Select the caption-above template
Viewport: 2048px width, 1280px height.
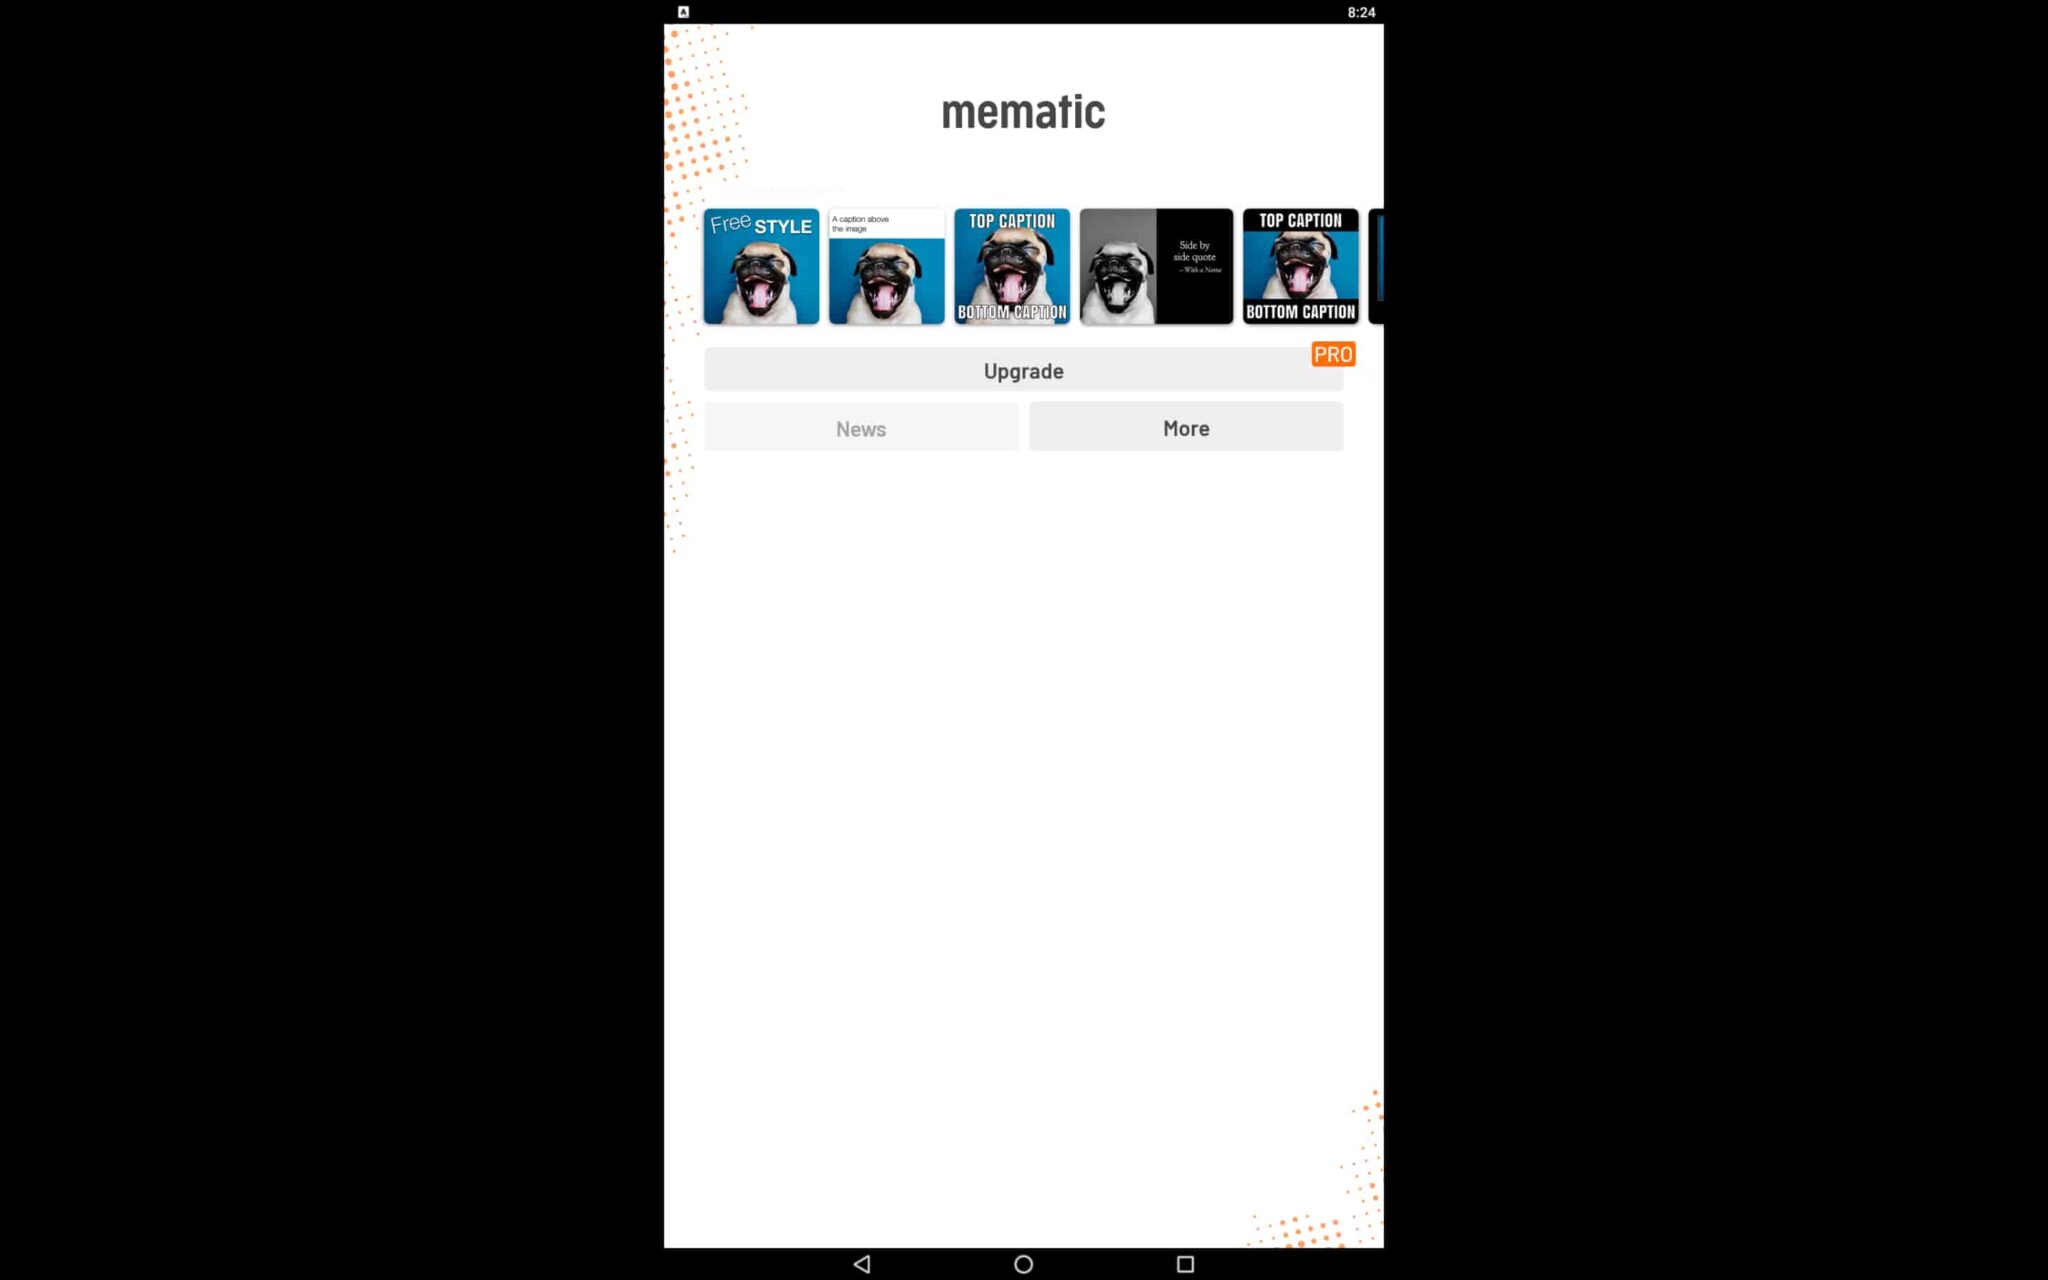[886, 265]
